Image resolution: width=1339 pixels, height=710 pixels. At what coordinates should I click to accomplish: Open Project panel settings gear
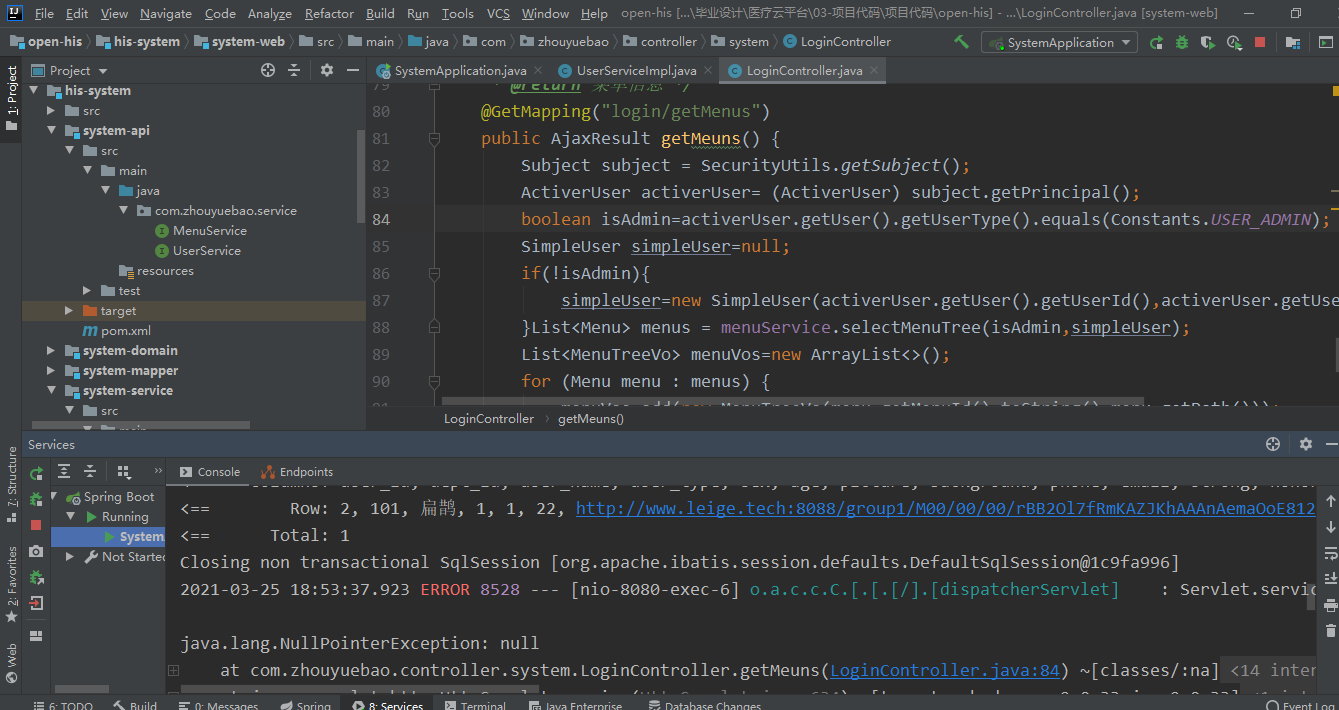327,70
